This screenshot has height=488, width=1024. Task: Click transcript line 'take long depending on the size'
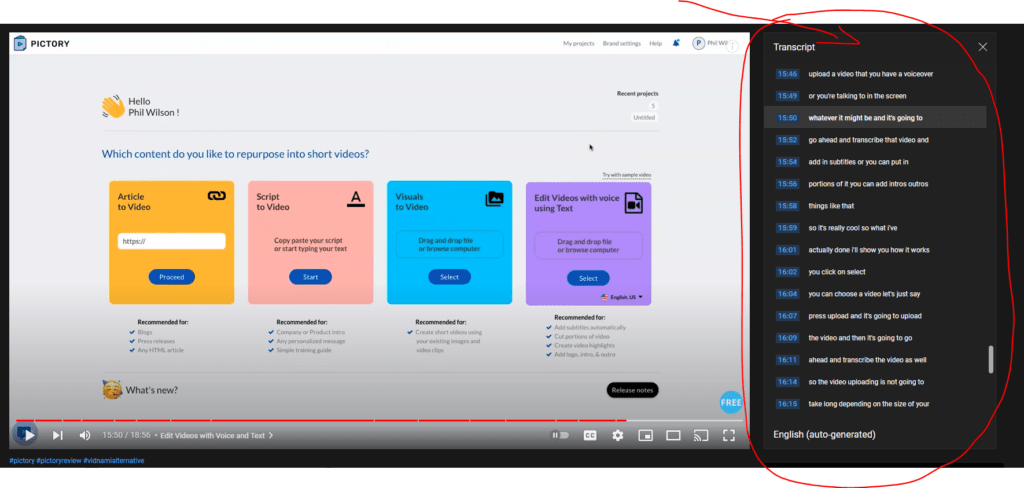click(x=869, y=404)
